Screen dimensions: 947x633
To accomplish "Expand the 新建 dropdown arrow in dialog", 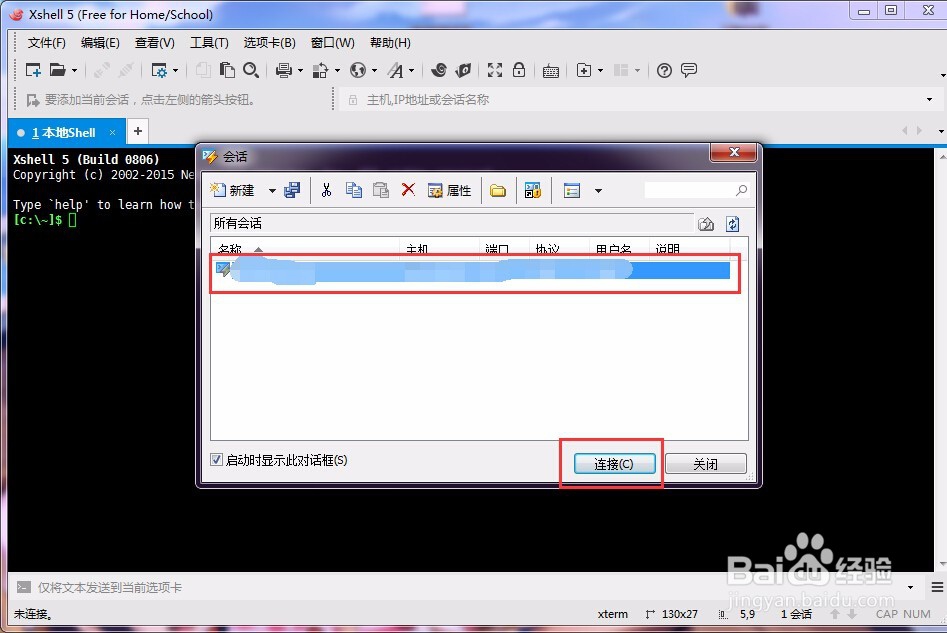I will 272,191.
